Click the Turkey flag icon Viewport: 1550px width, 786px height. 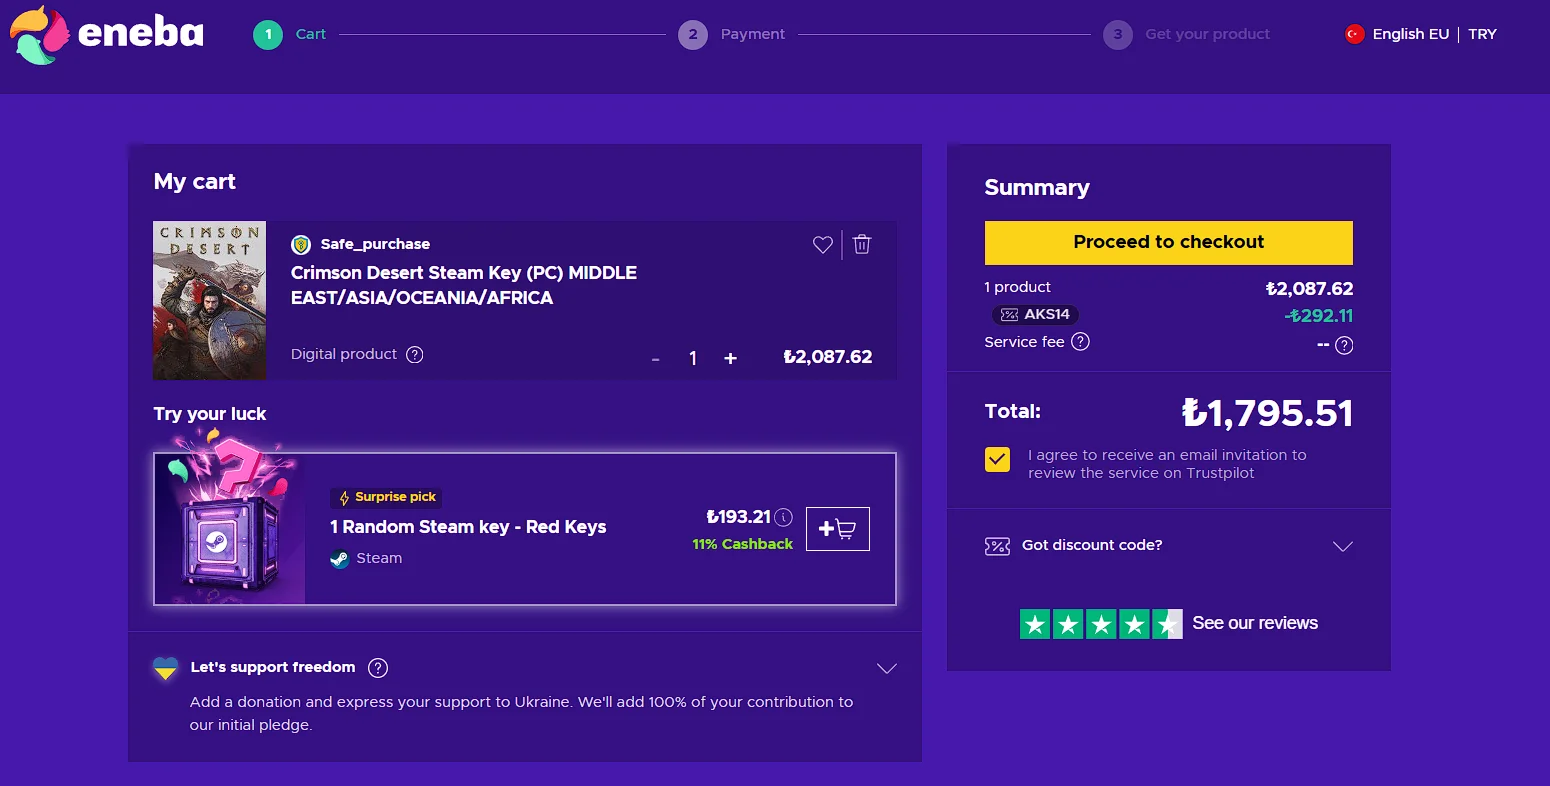pyautogui.click(x=1355, y=34)
